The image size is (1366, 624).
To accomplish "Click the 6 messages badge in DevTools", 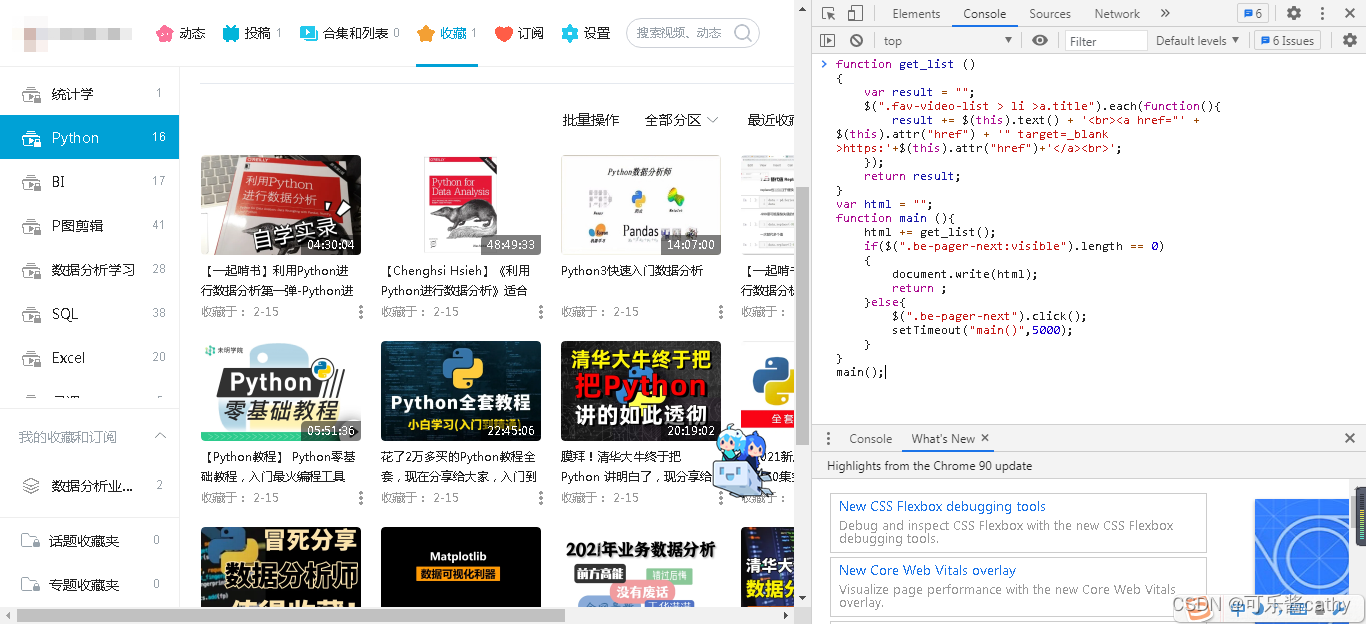I will click(x=1252, y=14).
